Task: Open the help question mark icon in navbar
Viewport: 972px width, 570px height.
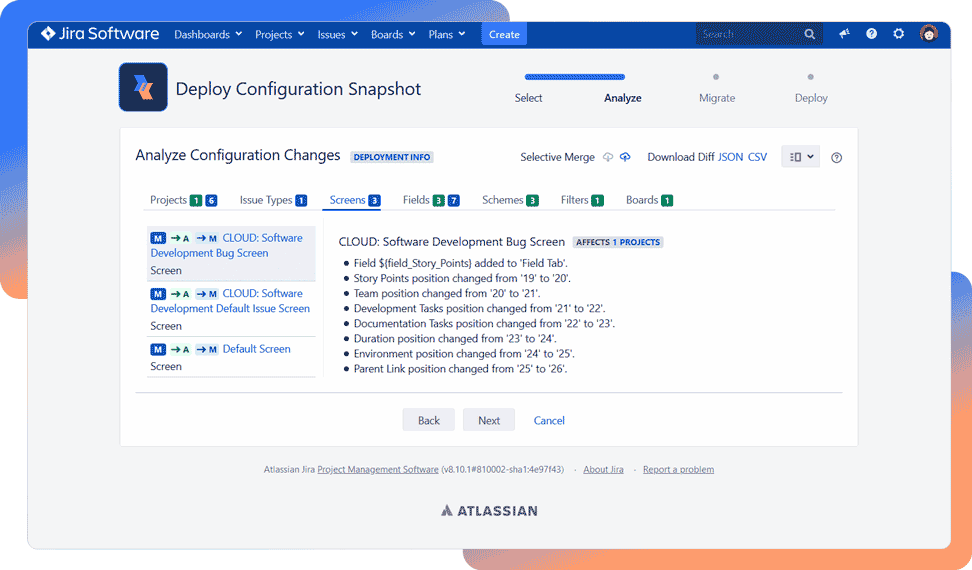Action: pyautogui.click(x=871, y=34)
